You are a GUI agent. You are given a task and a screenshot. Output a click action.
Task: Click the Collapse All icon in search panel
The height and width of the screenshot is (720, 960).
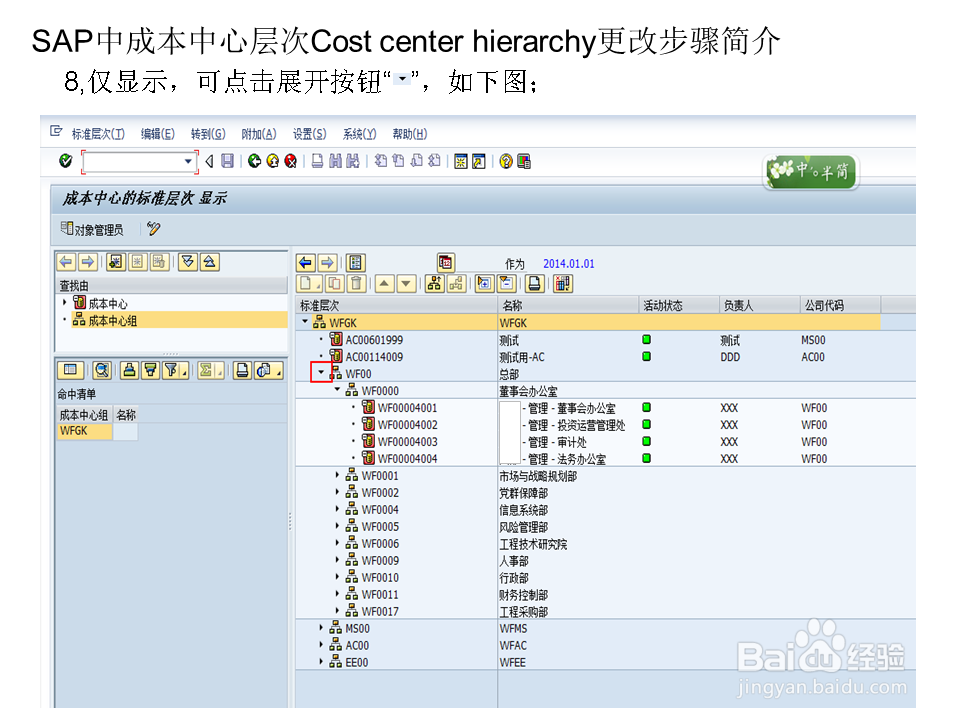pos(210,262)
